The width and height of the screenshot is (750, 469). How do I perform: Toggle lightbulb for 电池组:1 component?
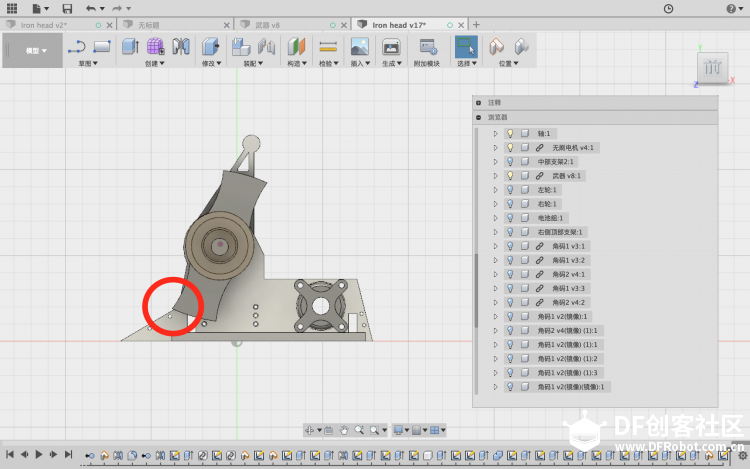pyautogui.click(x=510, y=218)
